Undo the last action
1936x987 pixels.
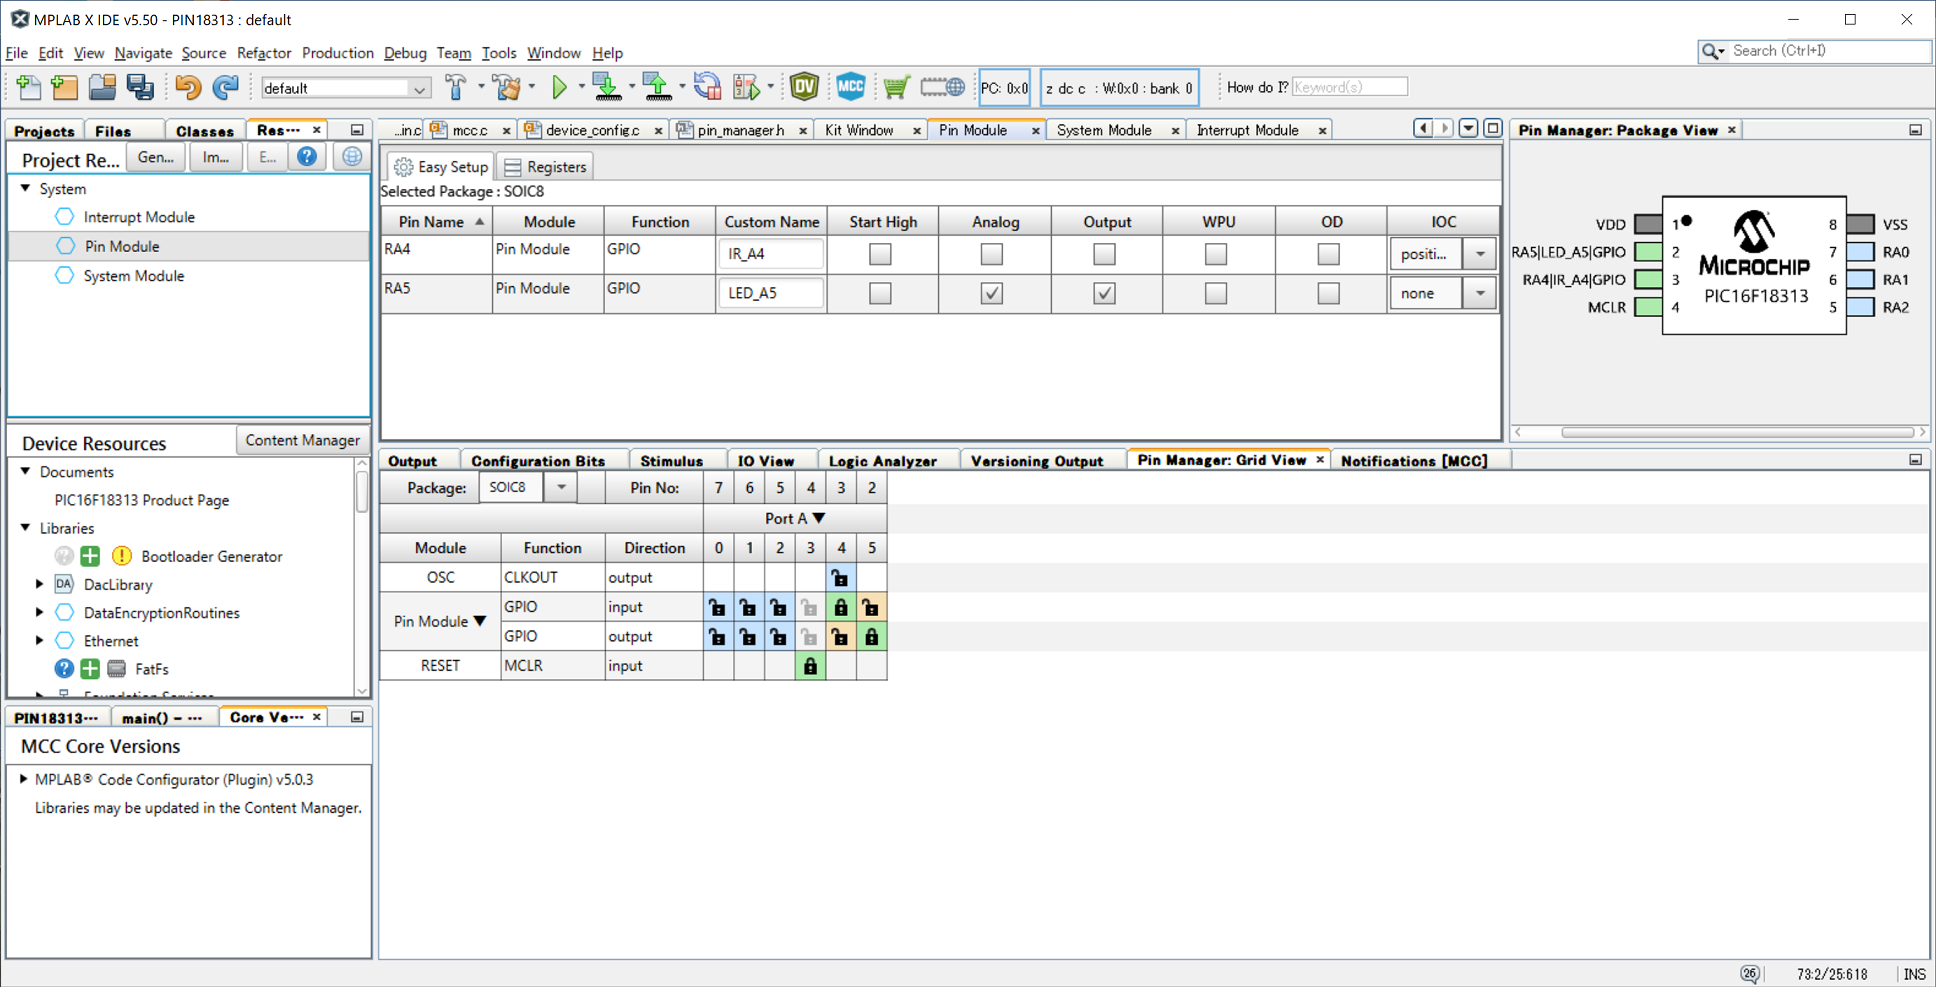click(x=188, y=88)
